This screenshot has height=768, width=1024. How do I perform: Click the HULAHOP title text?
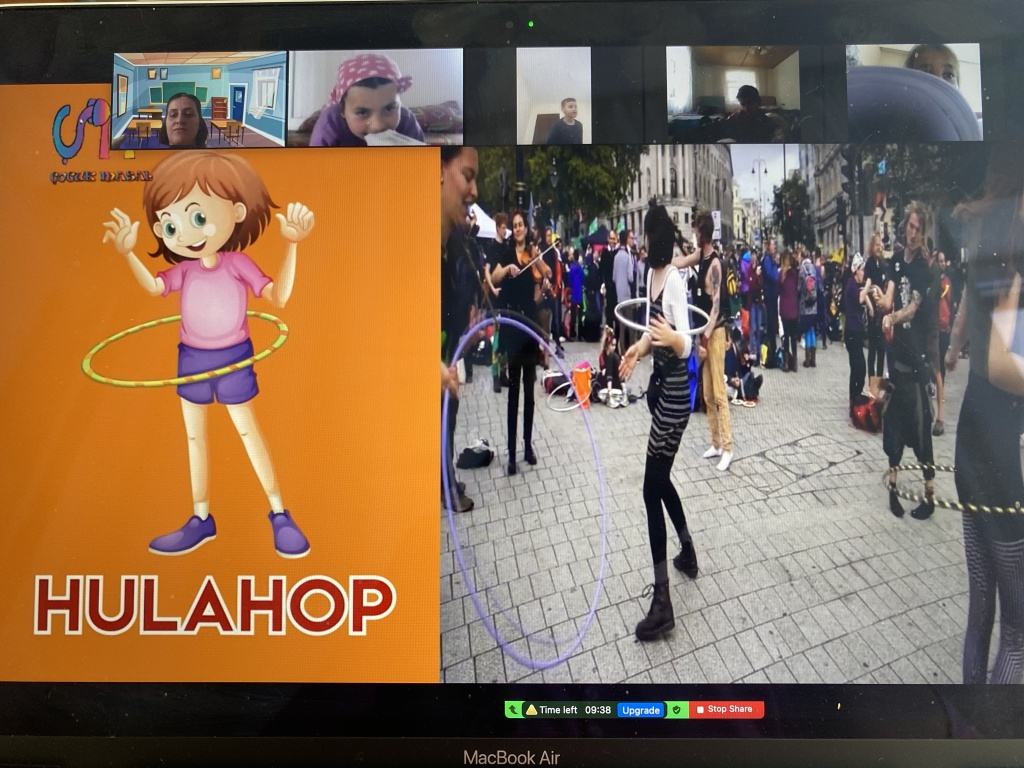click(x=215, y=604)
